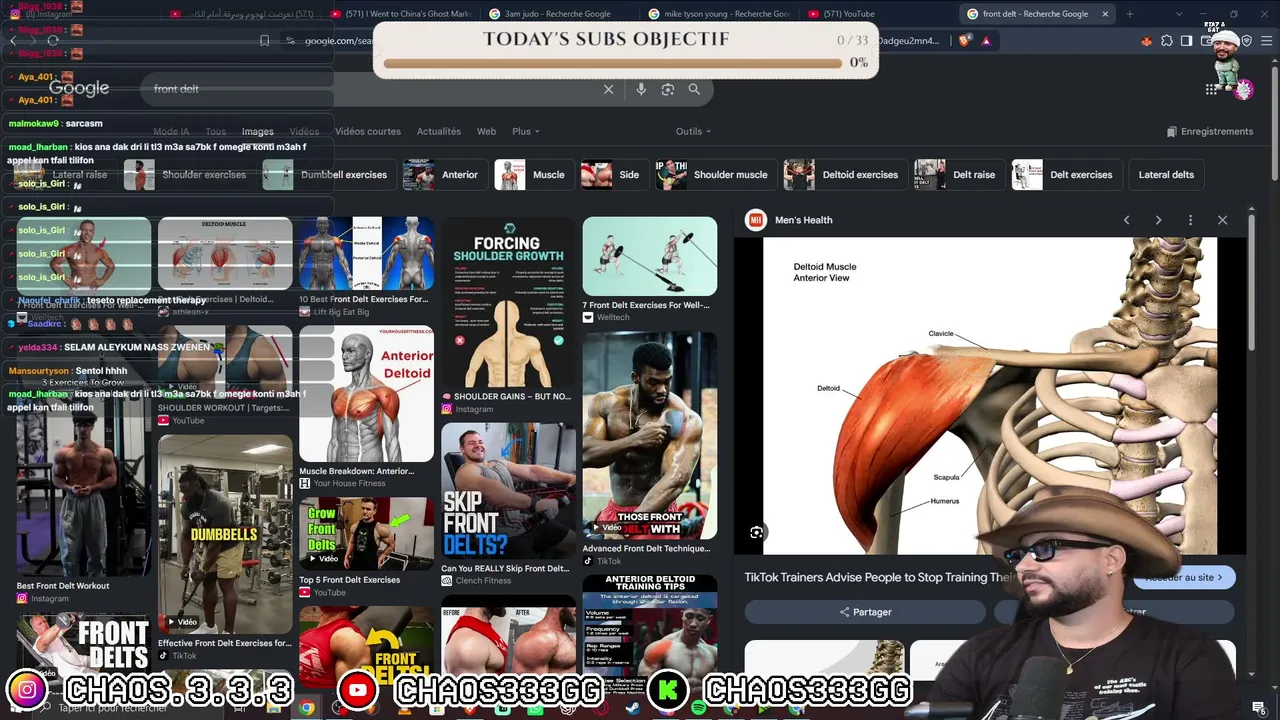The height and width of the screenshot is (720, 1280).
Task: Switch to the (571) YouTube browser tab
Action: 846,14
